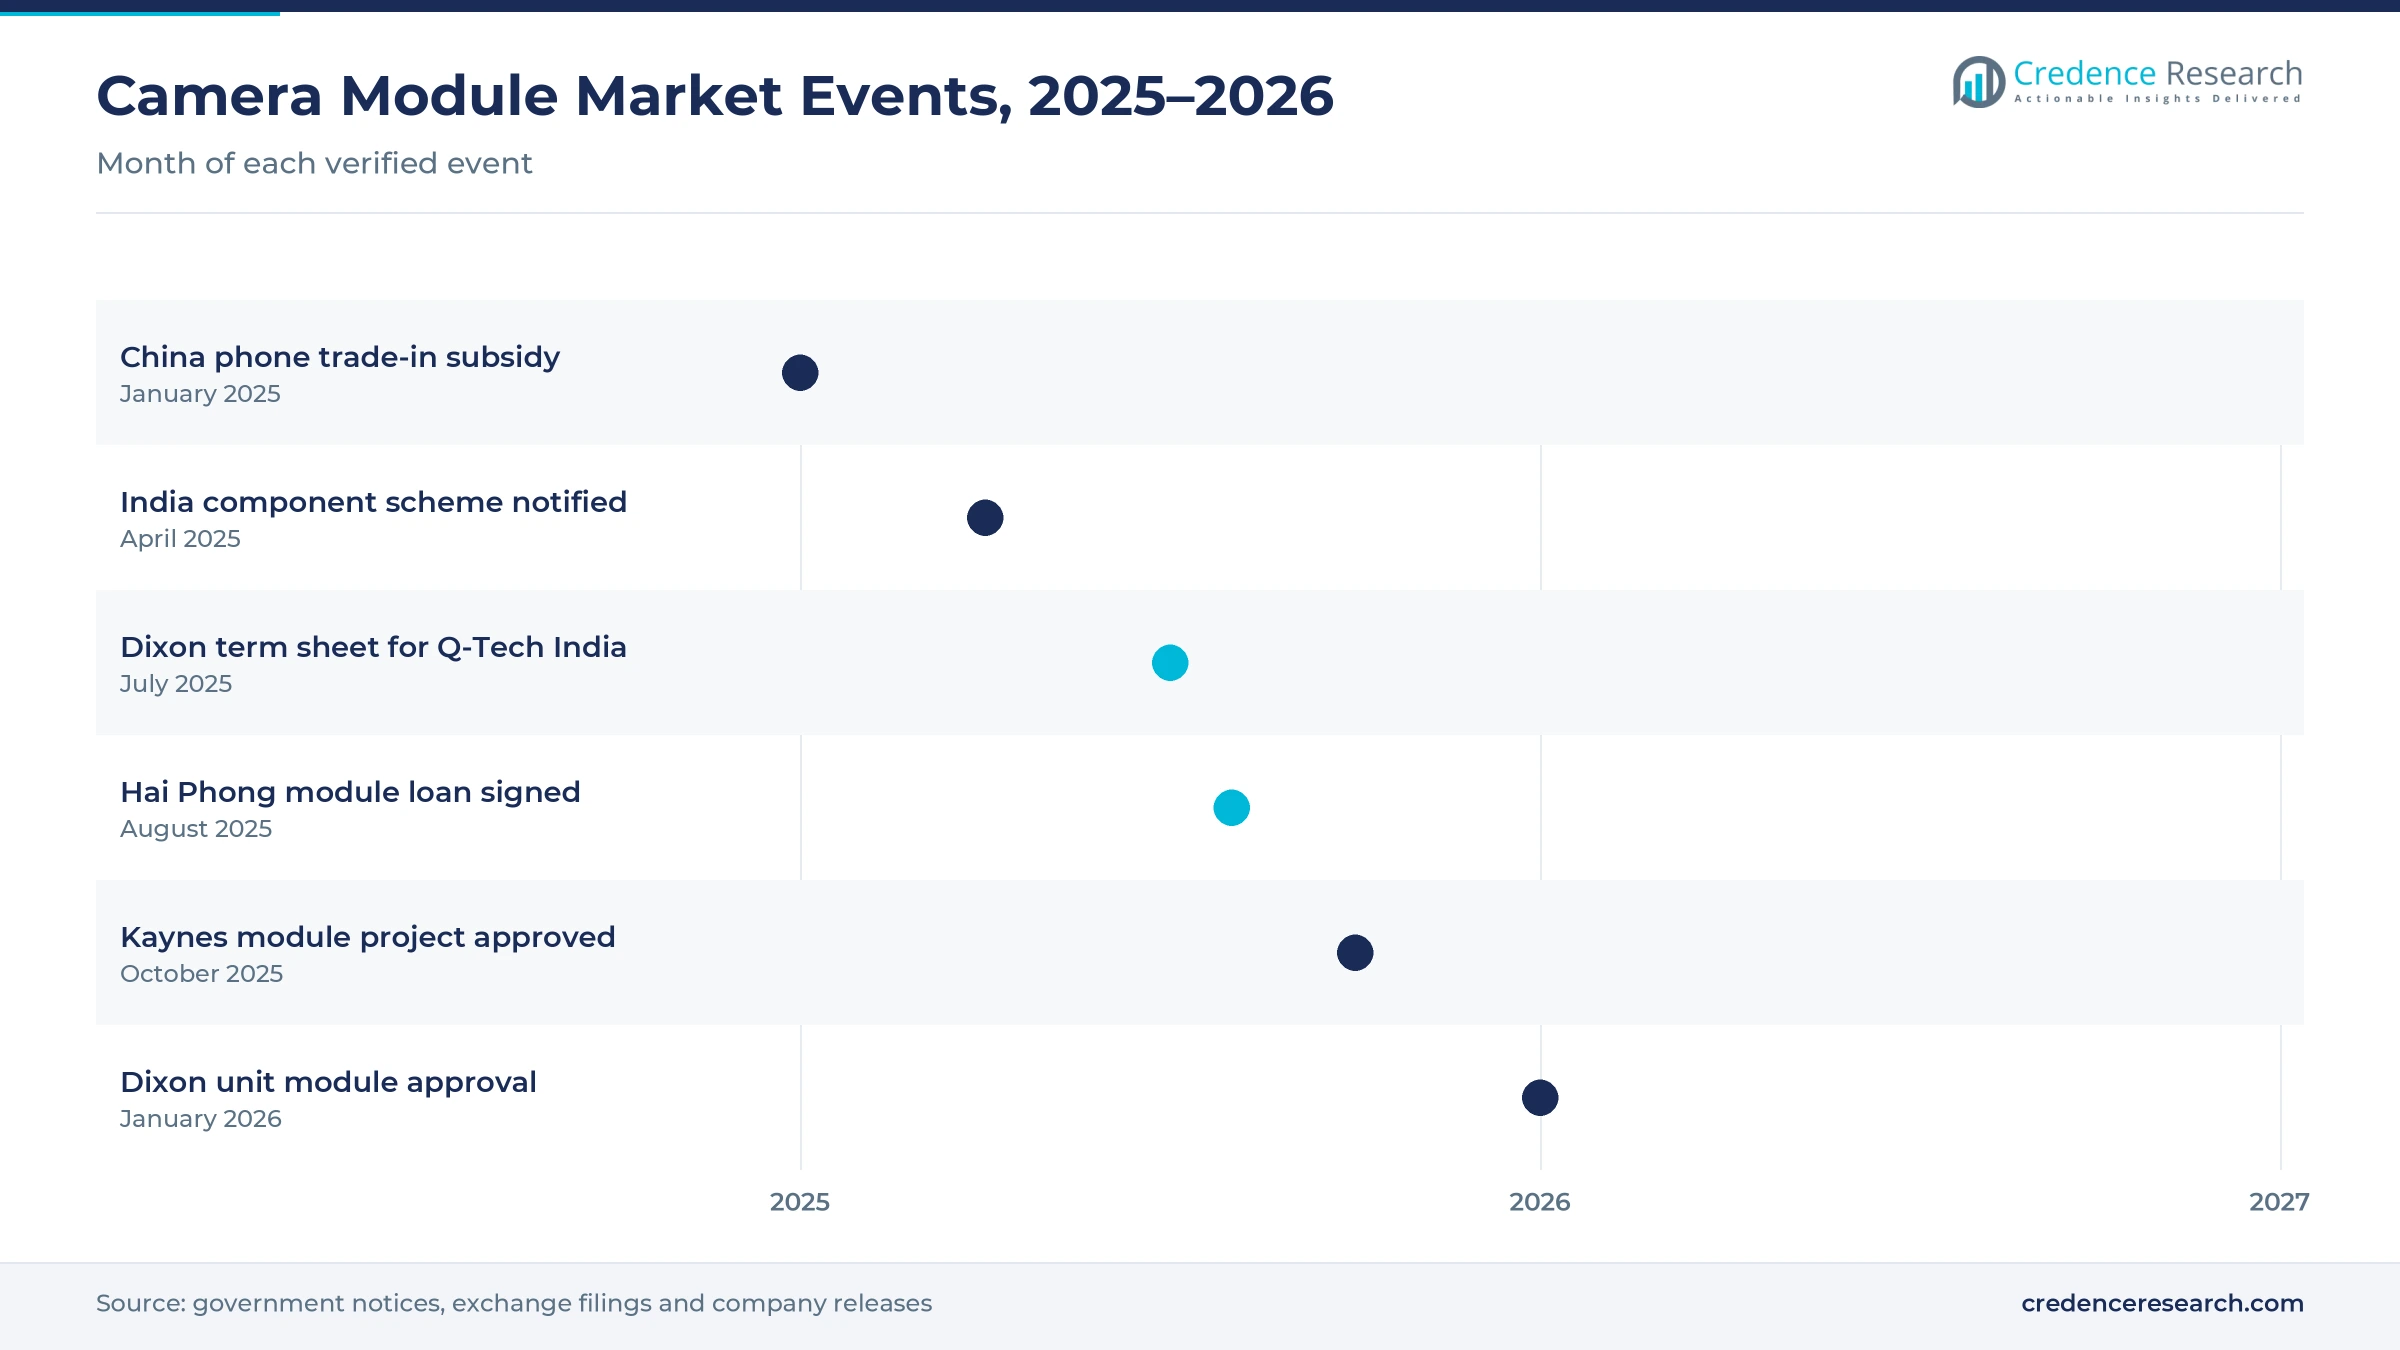Select the January 2026 Dixon approval dot
This screenshot has width=2400, height=1350.
pyautogui.click(x=1540, y=1098)
